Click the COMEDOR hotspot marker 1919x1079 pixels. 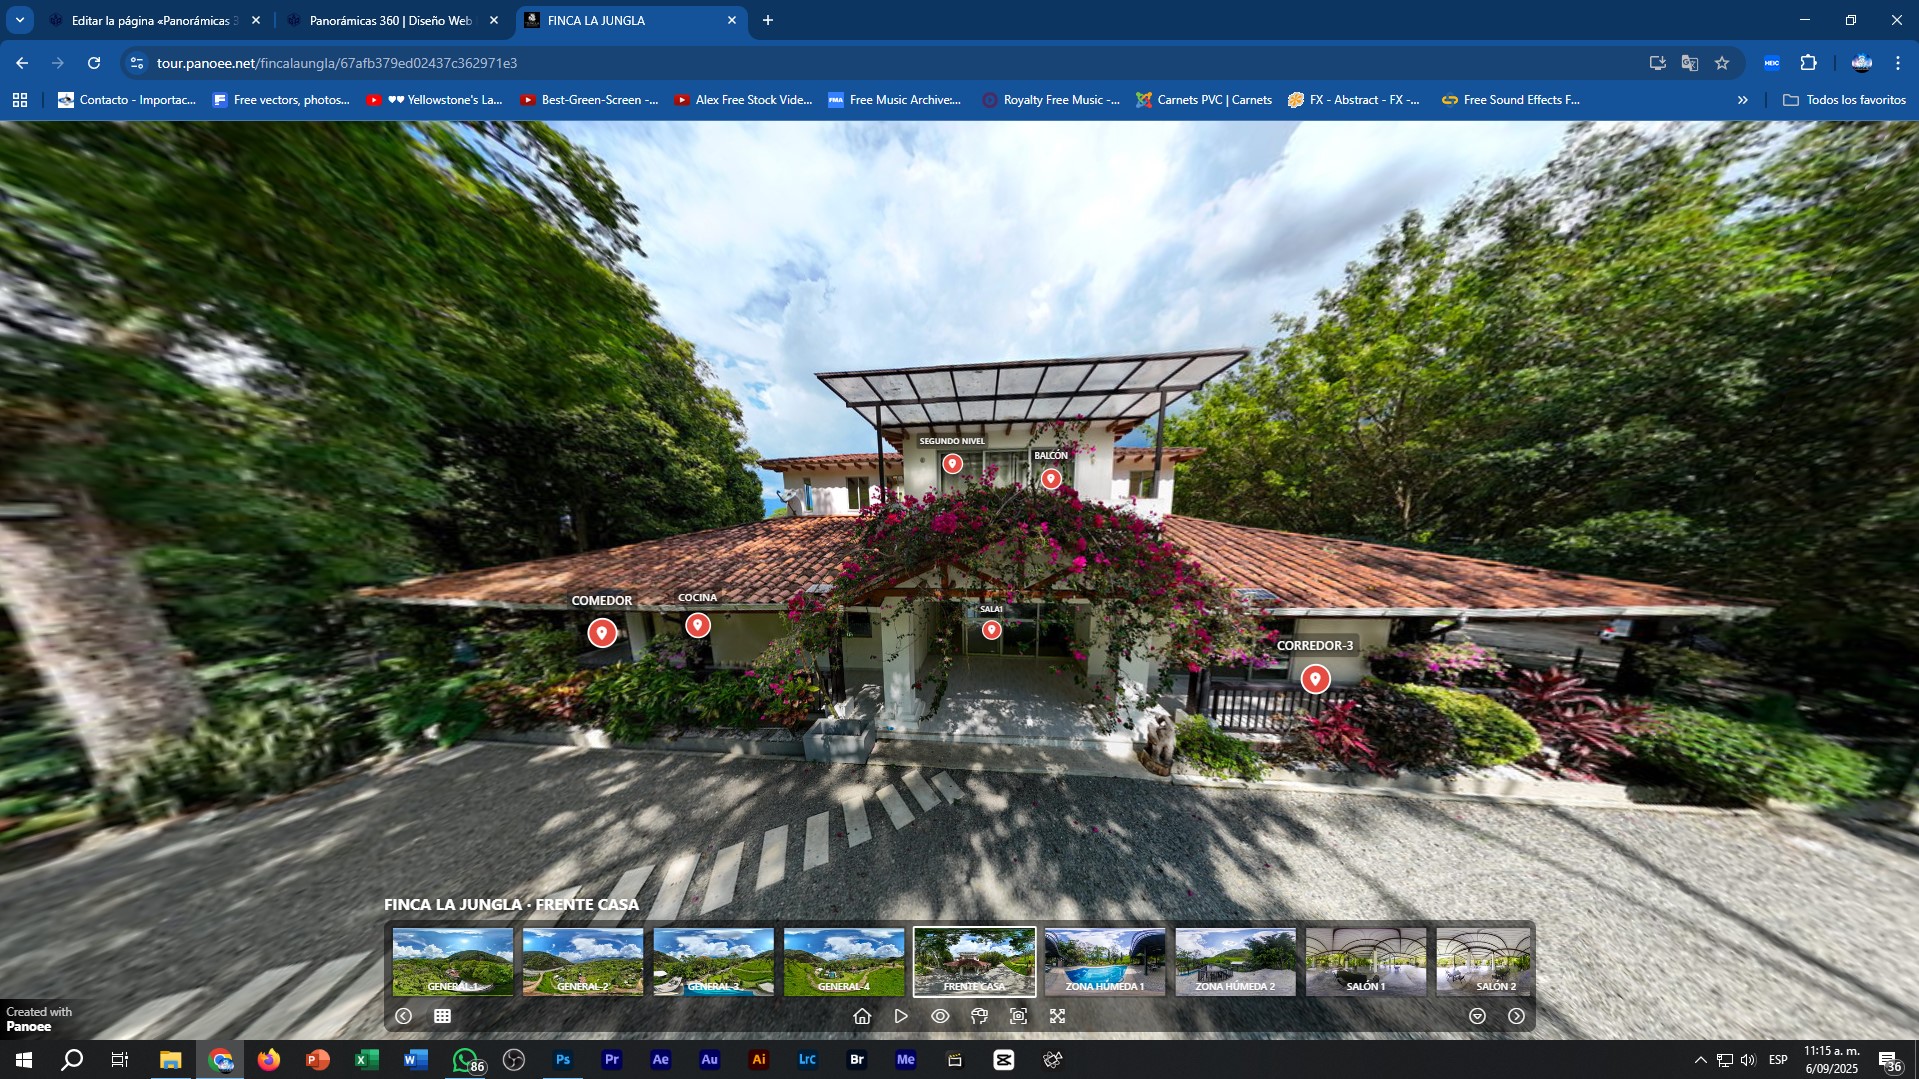point(601,633)
